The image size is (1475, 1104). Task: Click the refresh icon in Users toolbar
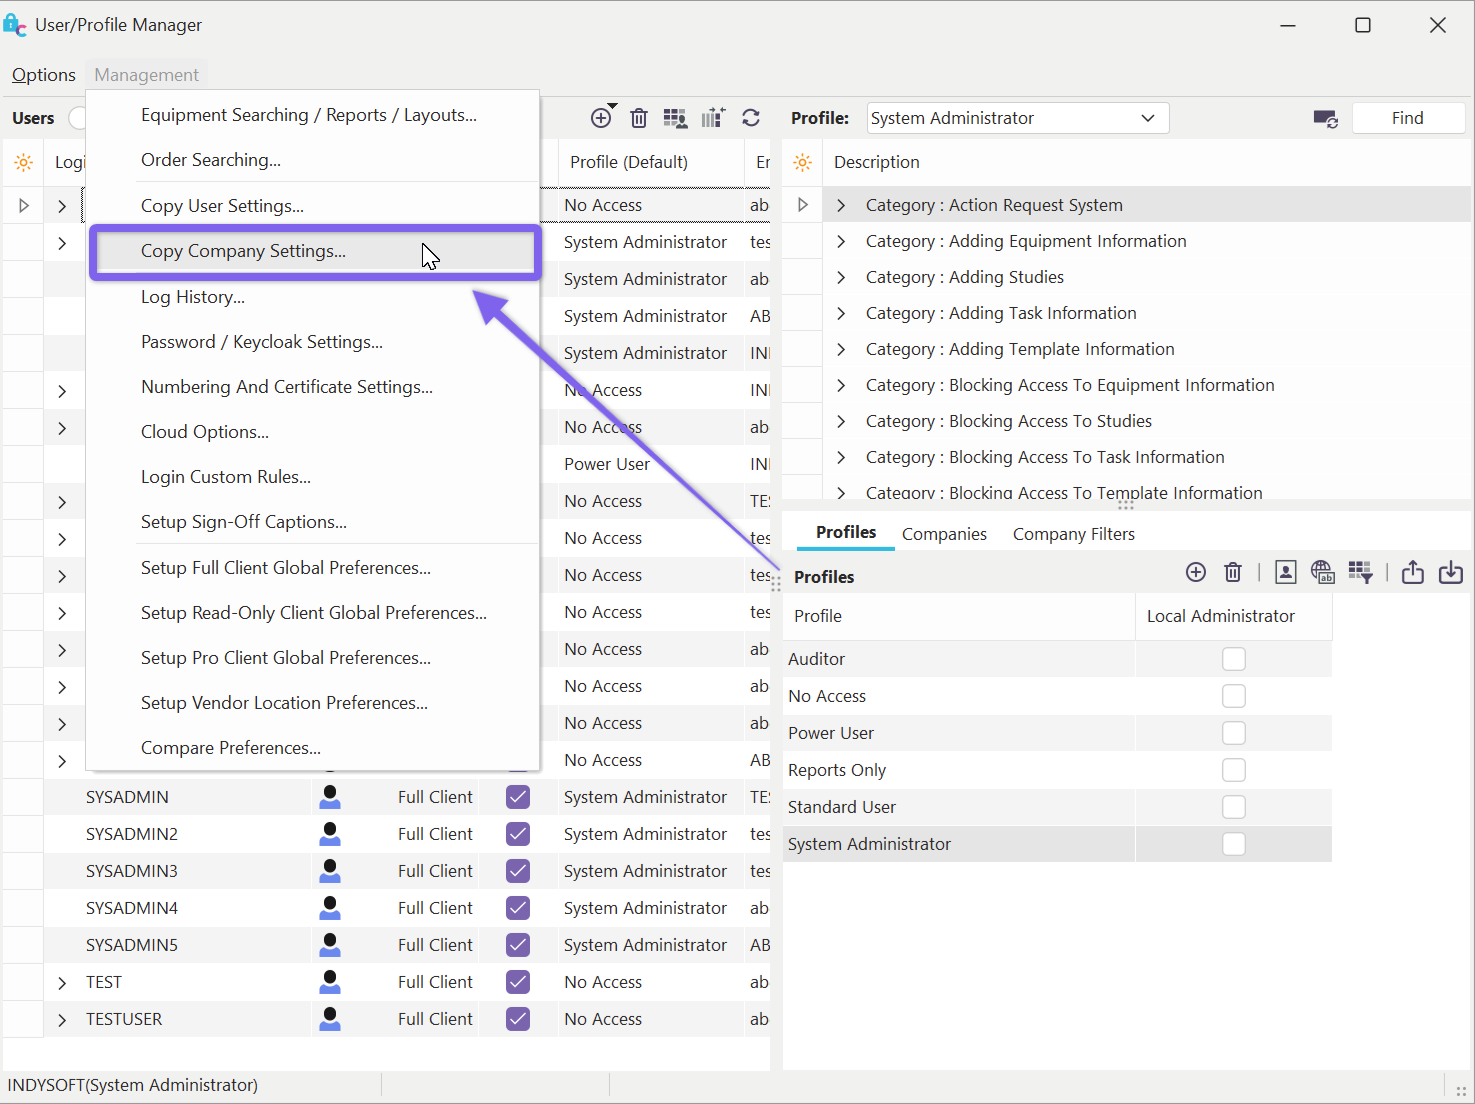click(751, 118)
